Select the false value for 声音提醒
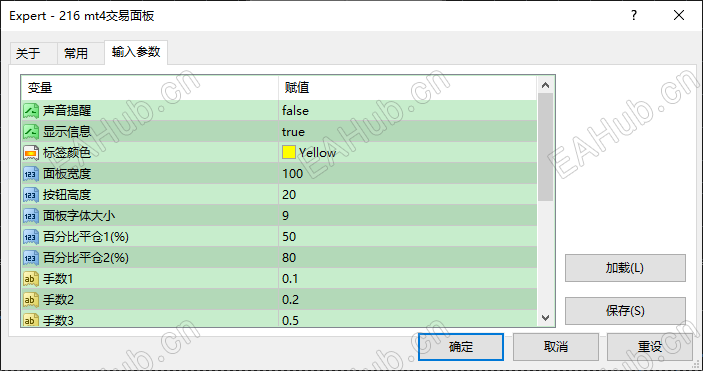Viewport: 703px width, 371px height. tap(295, 110)
